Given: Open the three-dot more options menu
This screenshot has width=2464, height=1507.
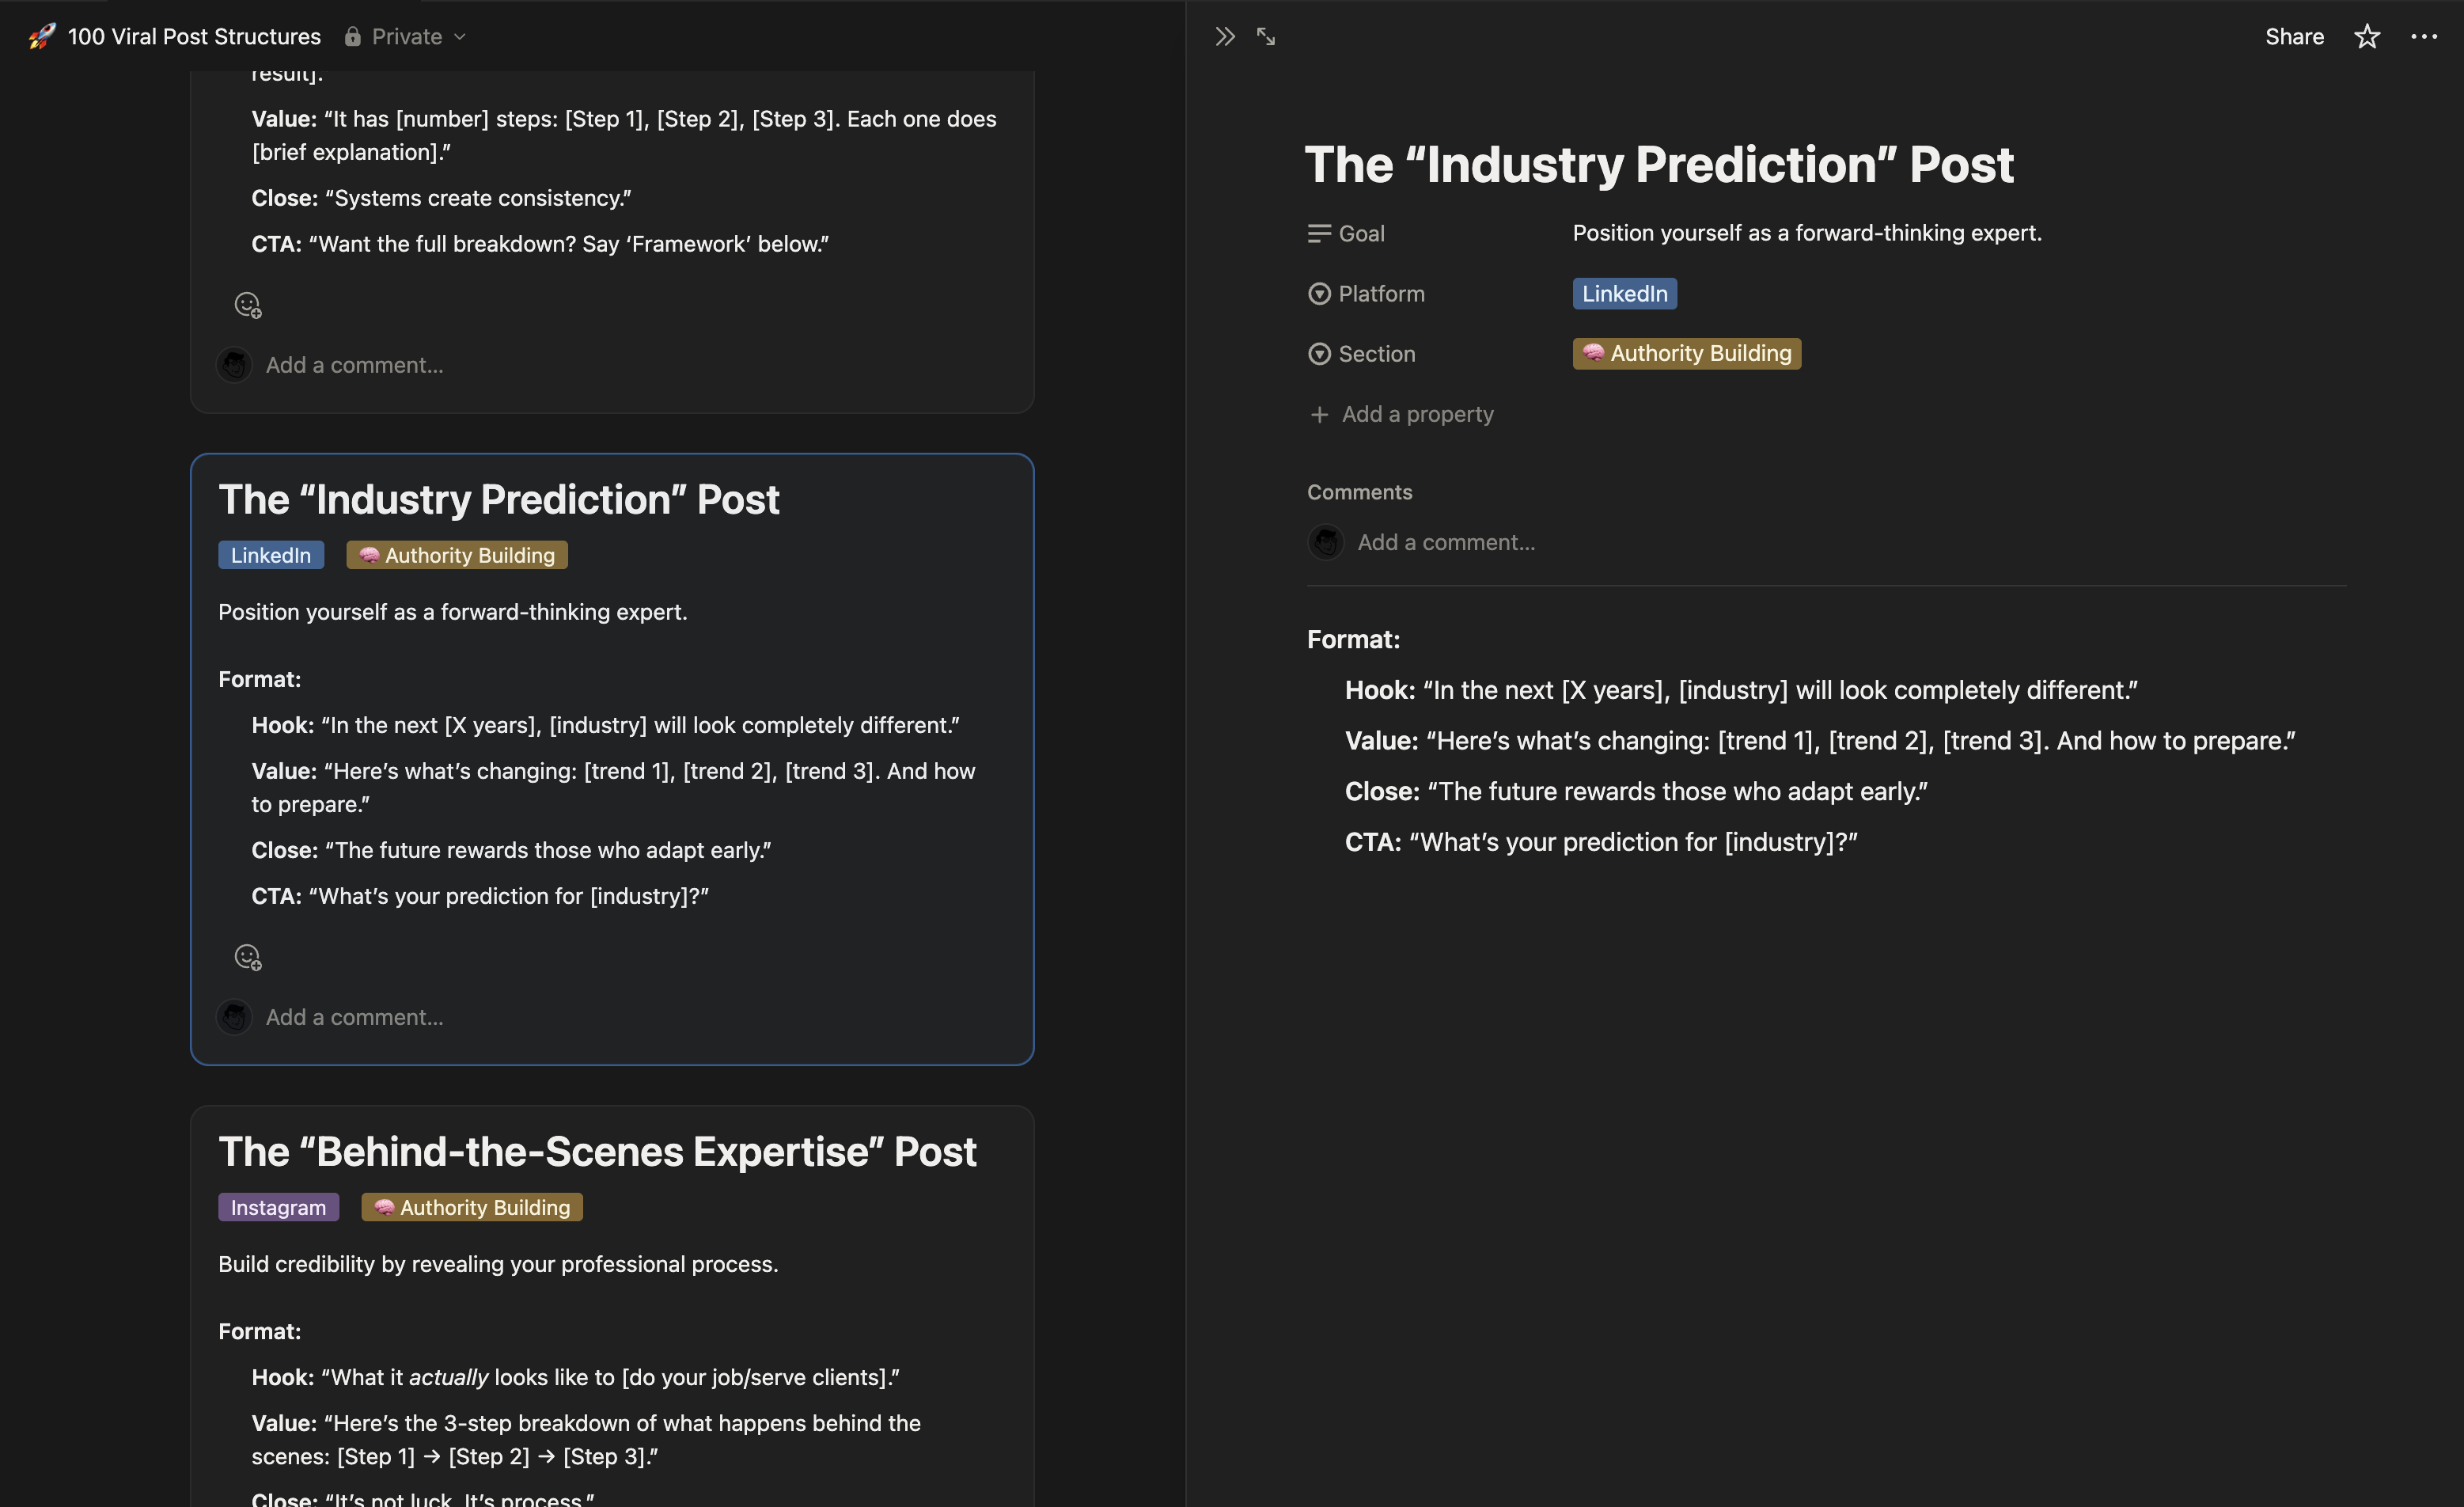Looking at the screenshot, I should (x=2424, y=37).
